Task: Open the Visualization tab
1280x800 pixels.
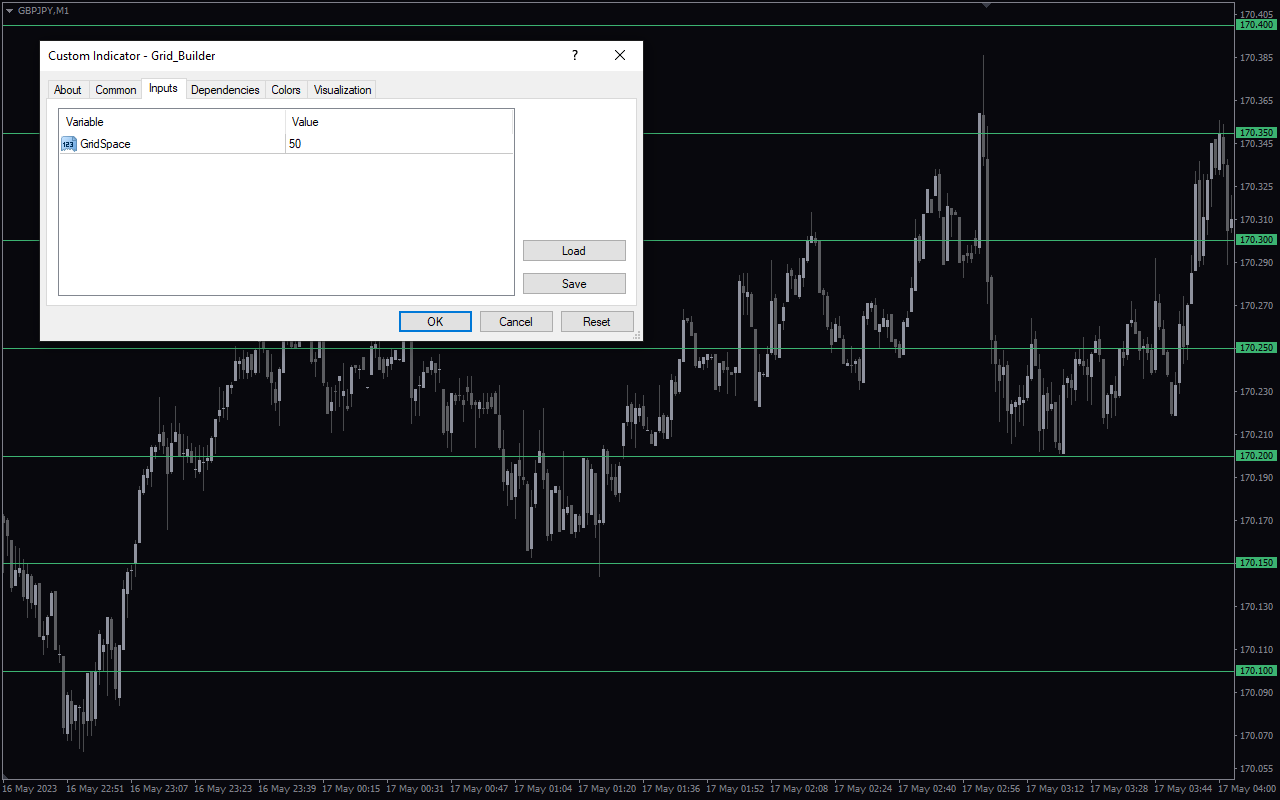Action: tap(342, 90)
